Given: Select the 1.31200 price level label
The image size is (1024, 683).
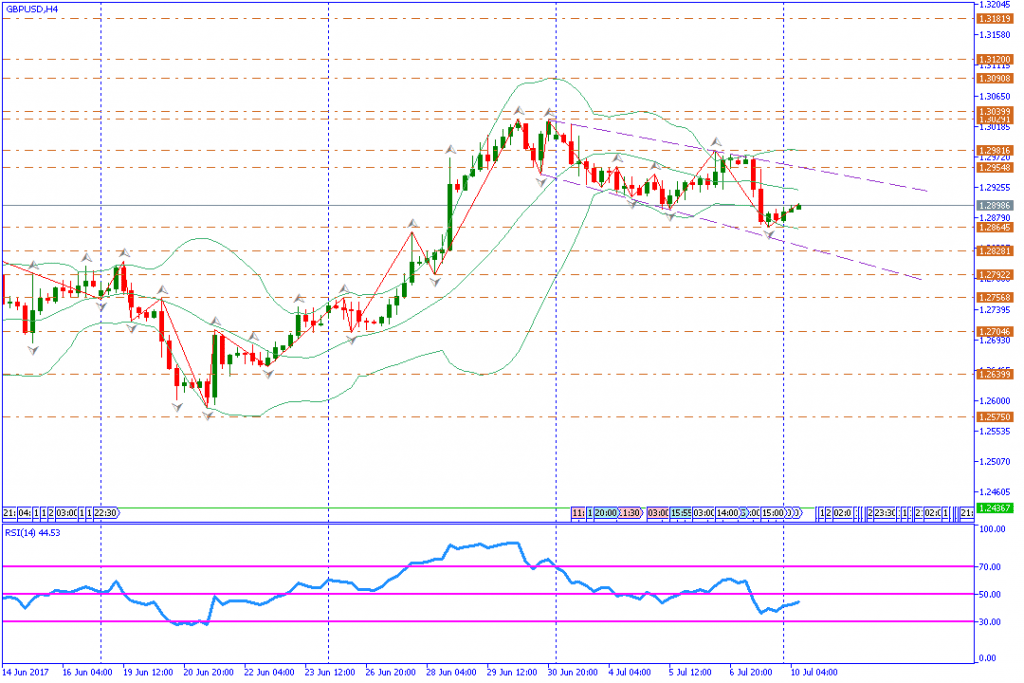Looking at the screenshot, I should tap(993, 59).
